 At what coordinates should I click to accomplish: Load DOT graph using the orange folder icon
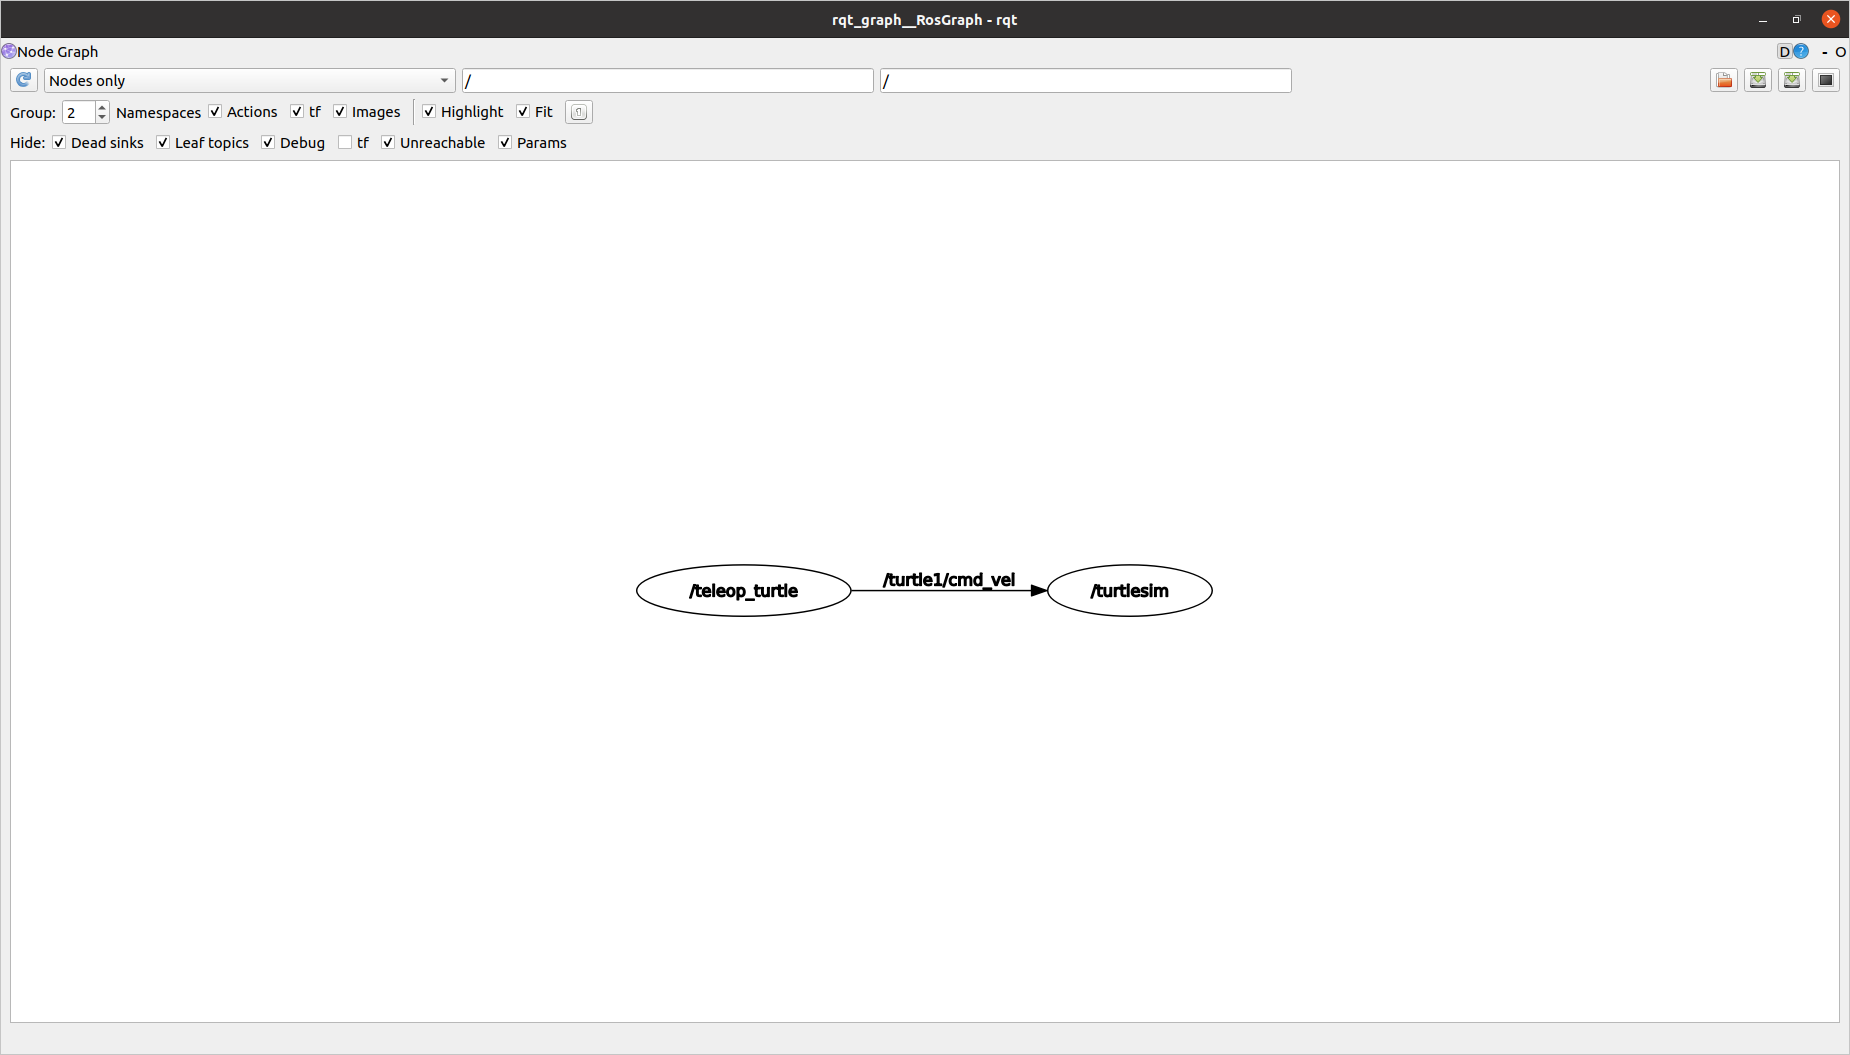[1724, 80]
